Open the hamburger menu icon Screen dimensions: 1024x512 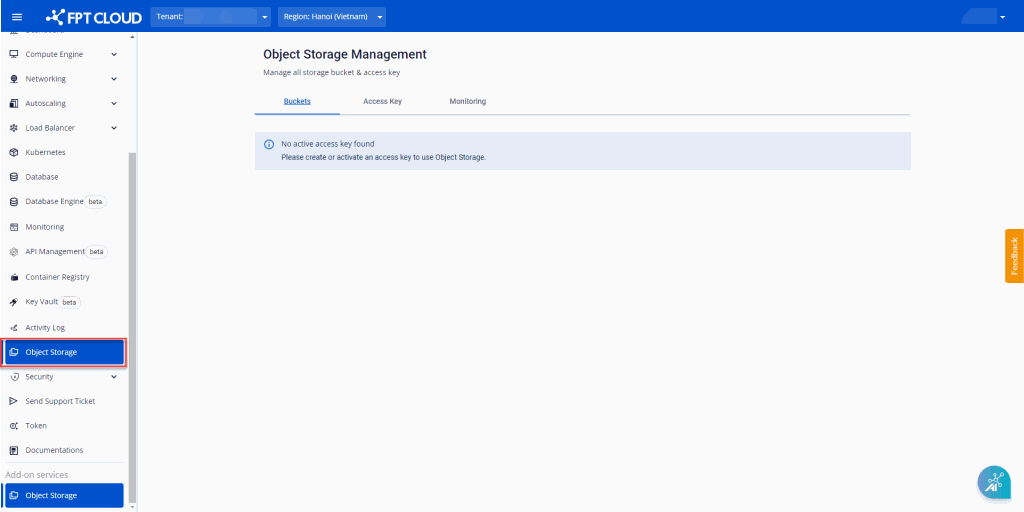coord(17,17)
